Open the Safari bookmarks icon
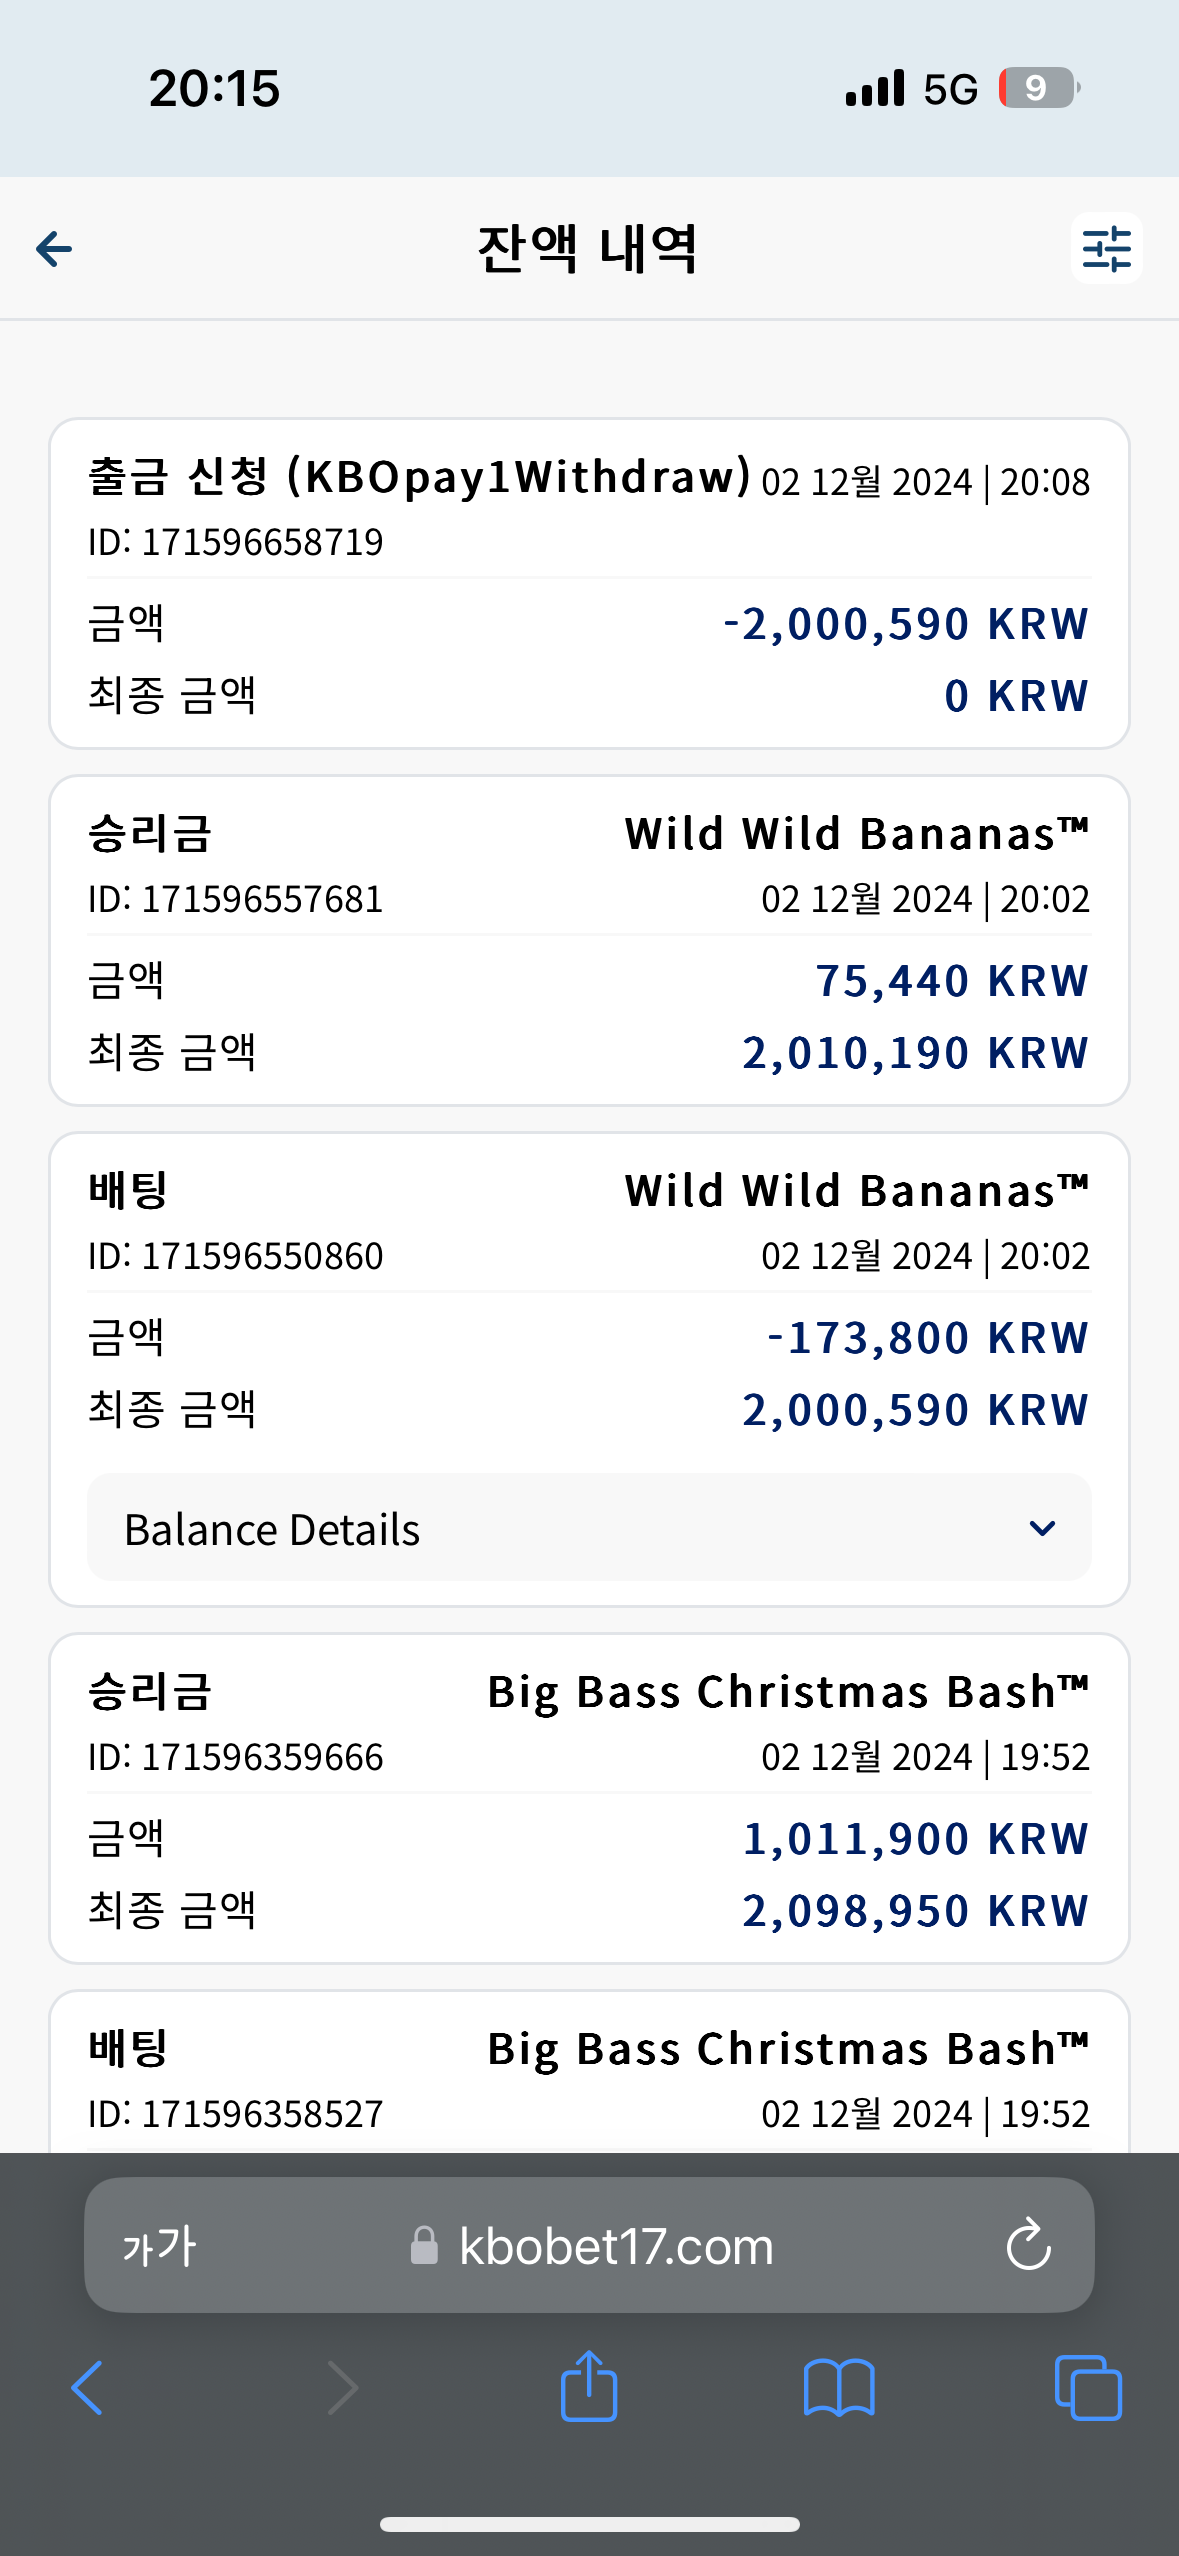1179x2556 pixels. coord(839,2389)
